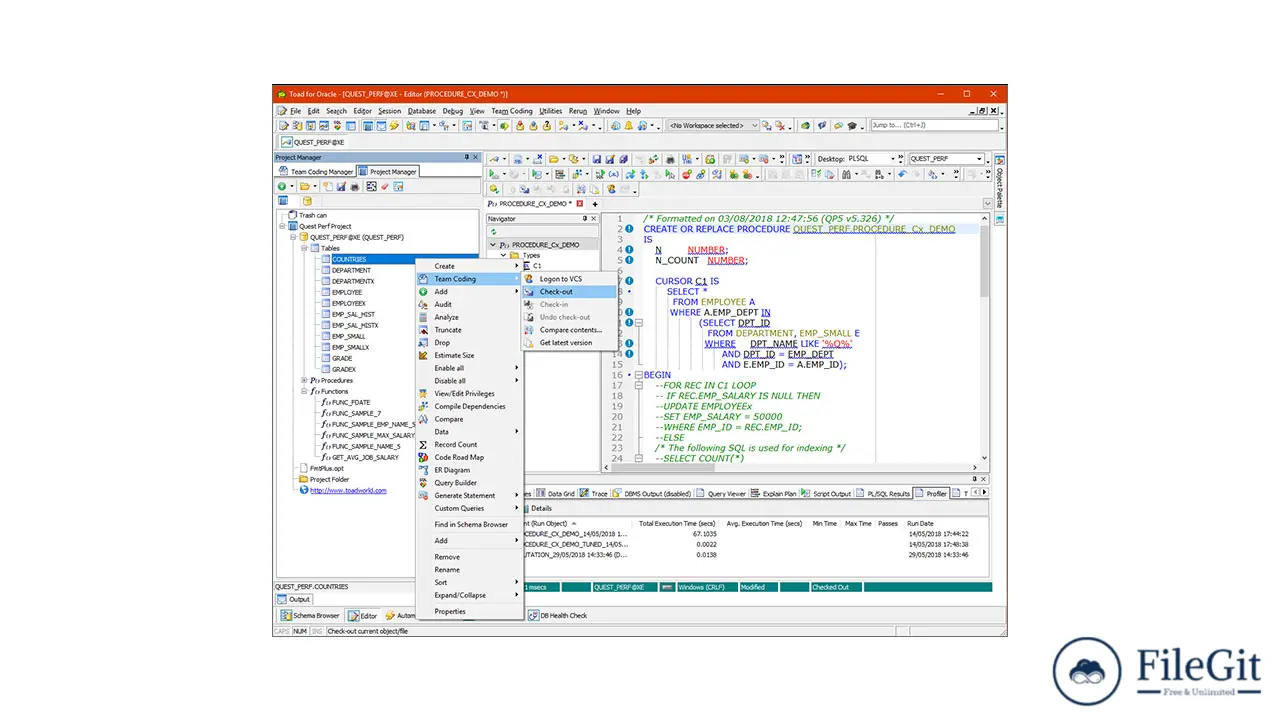
Task: Select ER Diagram in the context menu
Action: [x=452, y=470]
